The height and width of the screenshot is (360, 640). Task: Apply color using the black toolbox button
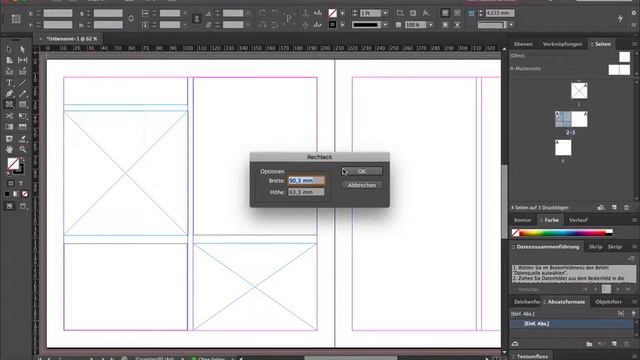coord(7,194)
